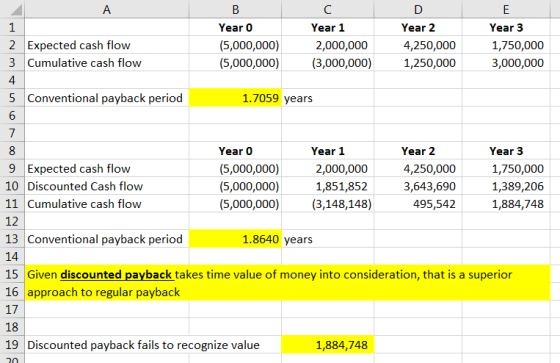
Task: Select row 5 header
Action: (12, 98)
